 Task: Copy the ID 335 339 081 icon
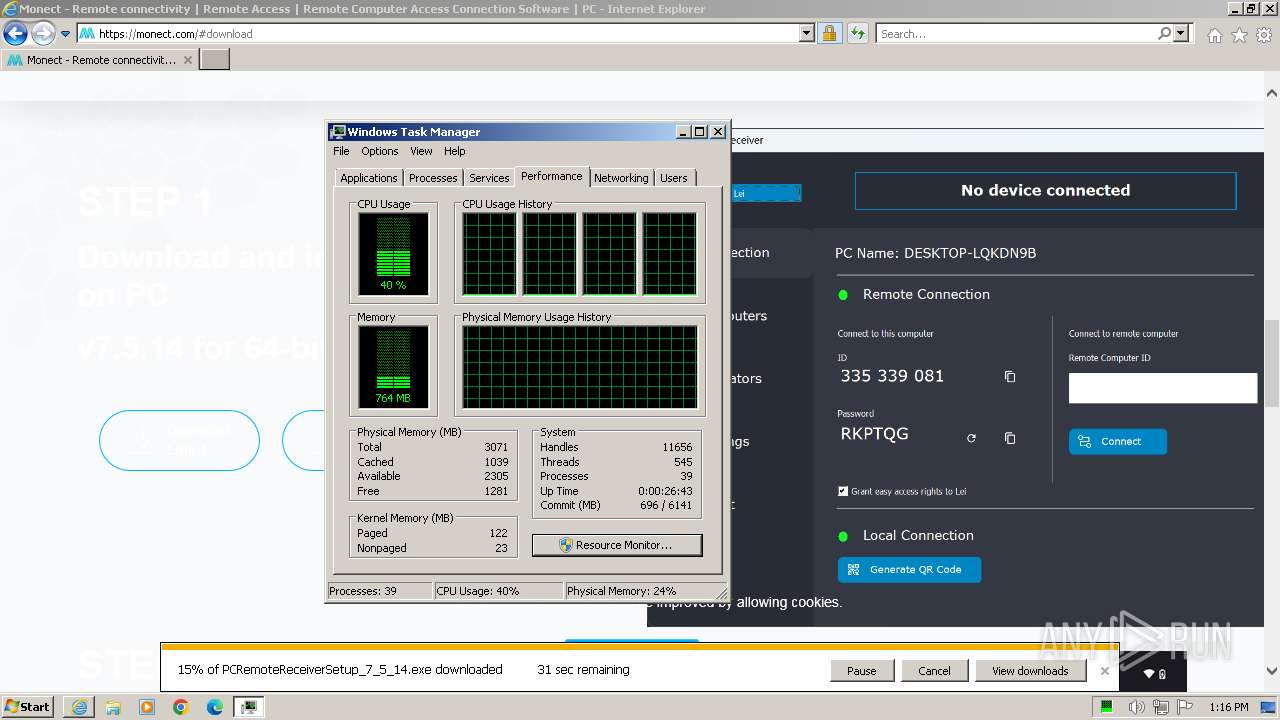tap(1010, 377)
